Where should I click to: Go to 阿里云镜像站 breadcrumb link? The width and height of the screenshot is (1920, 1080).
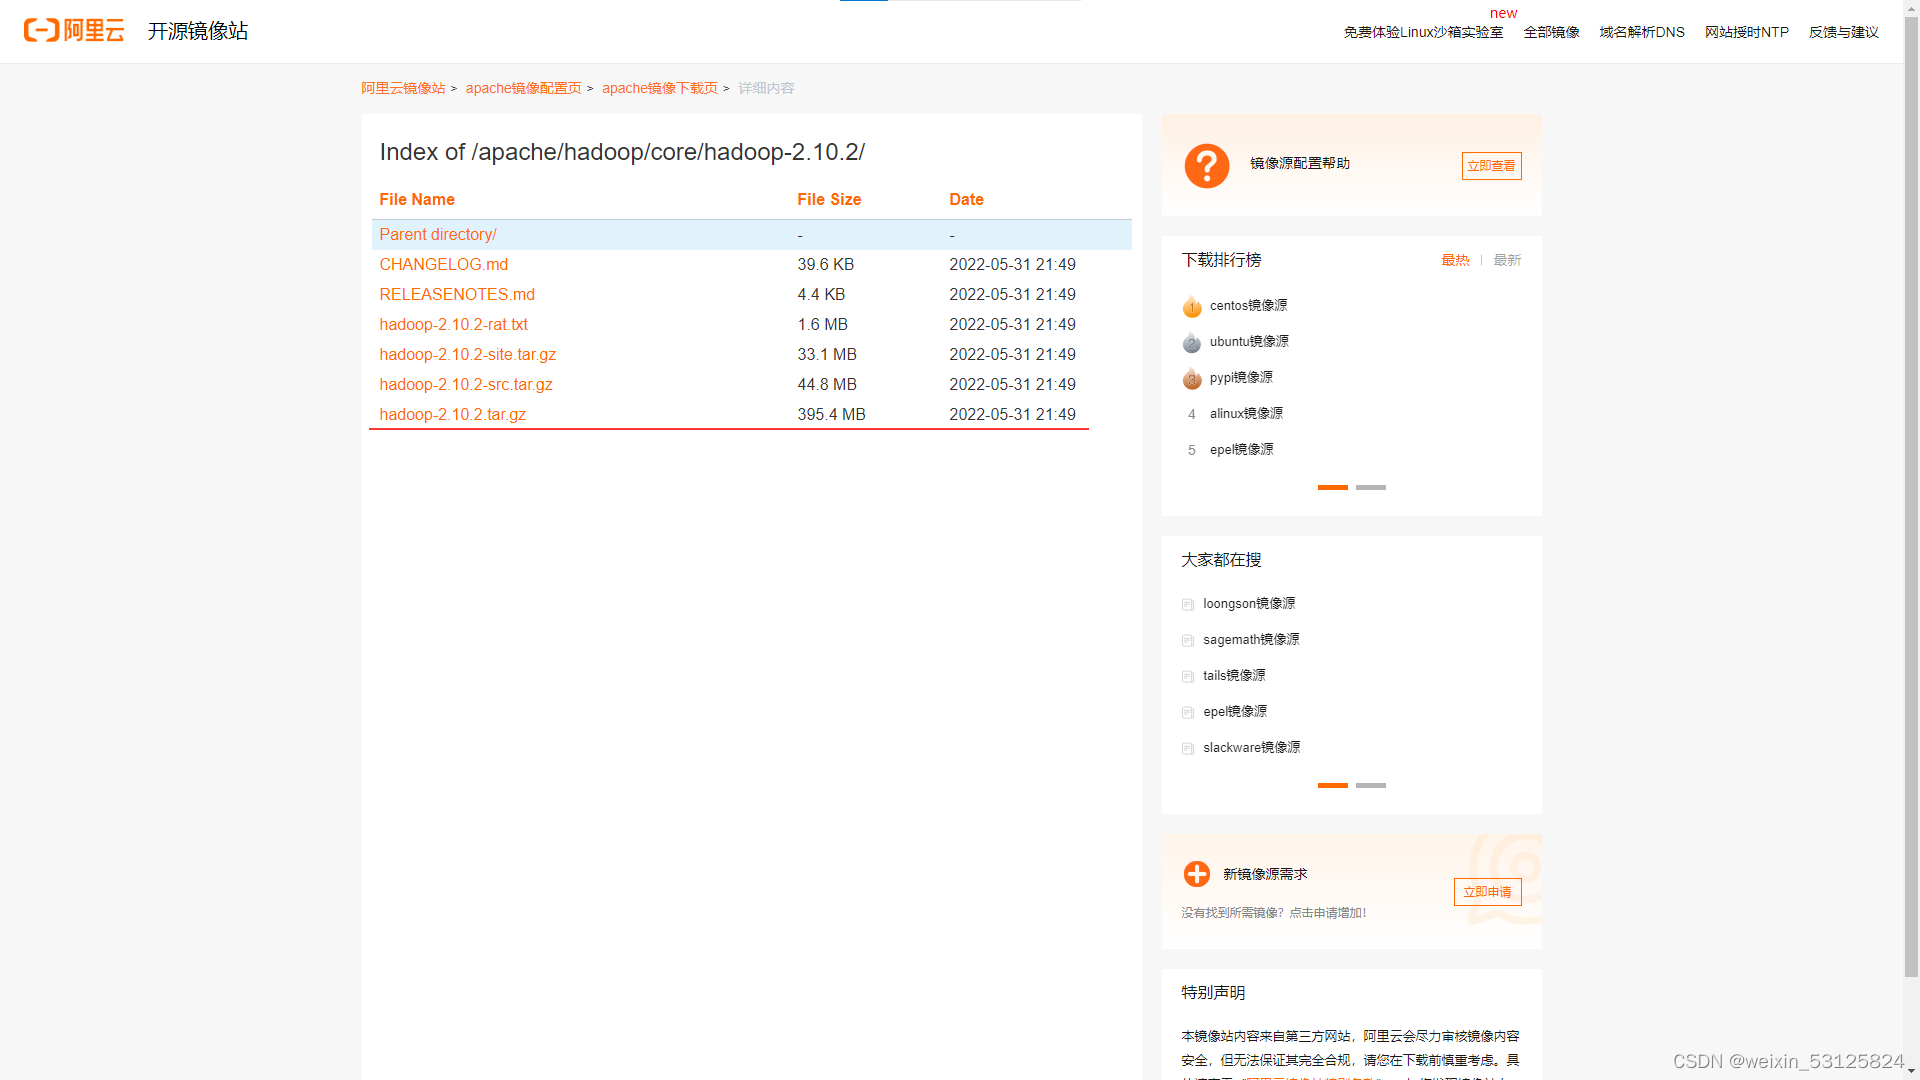tap(403, 88)
